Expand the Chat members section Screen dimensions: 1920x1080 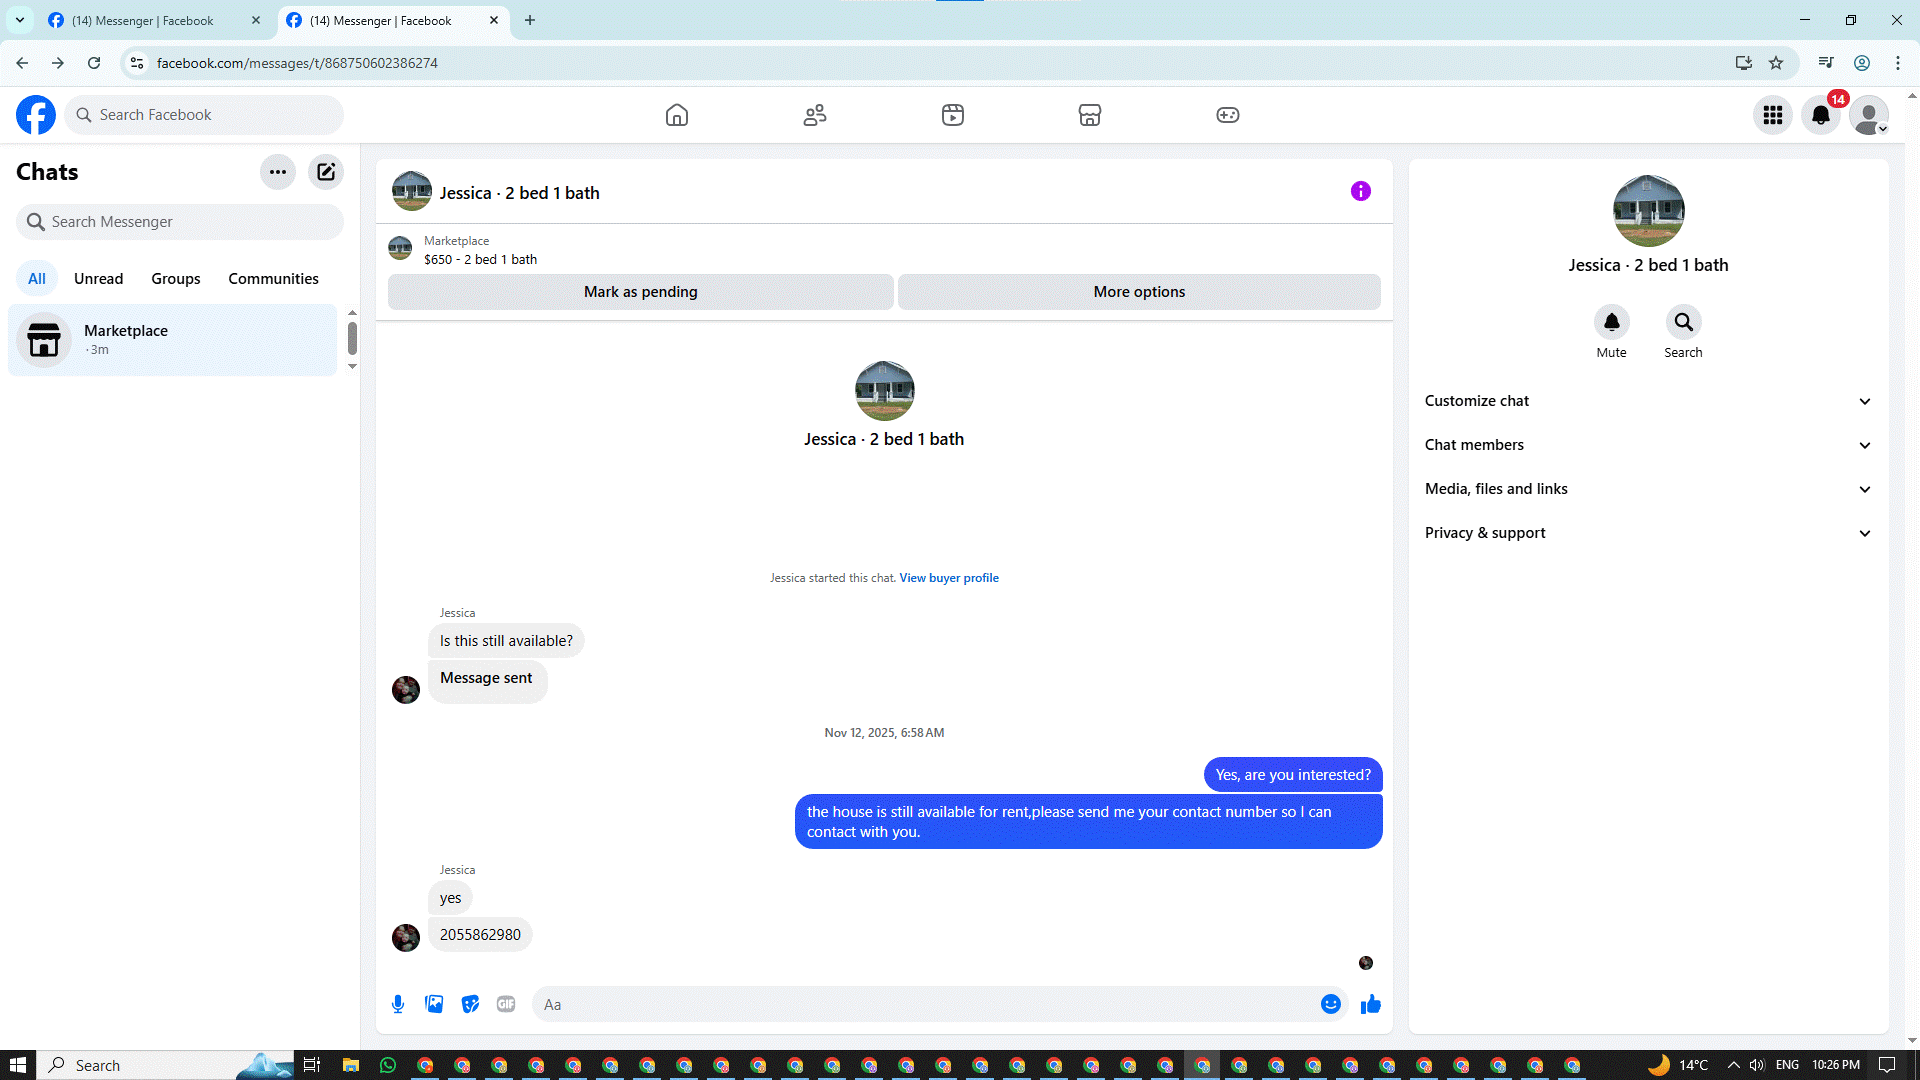1648,445
